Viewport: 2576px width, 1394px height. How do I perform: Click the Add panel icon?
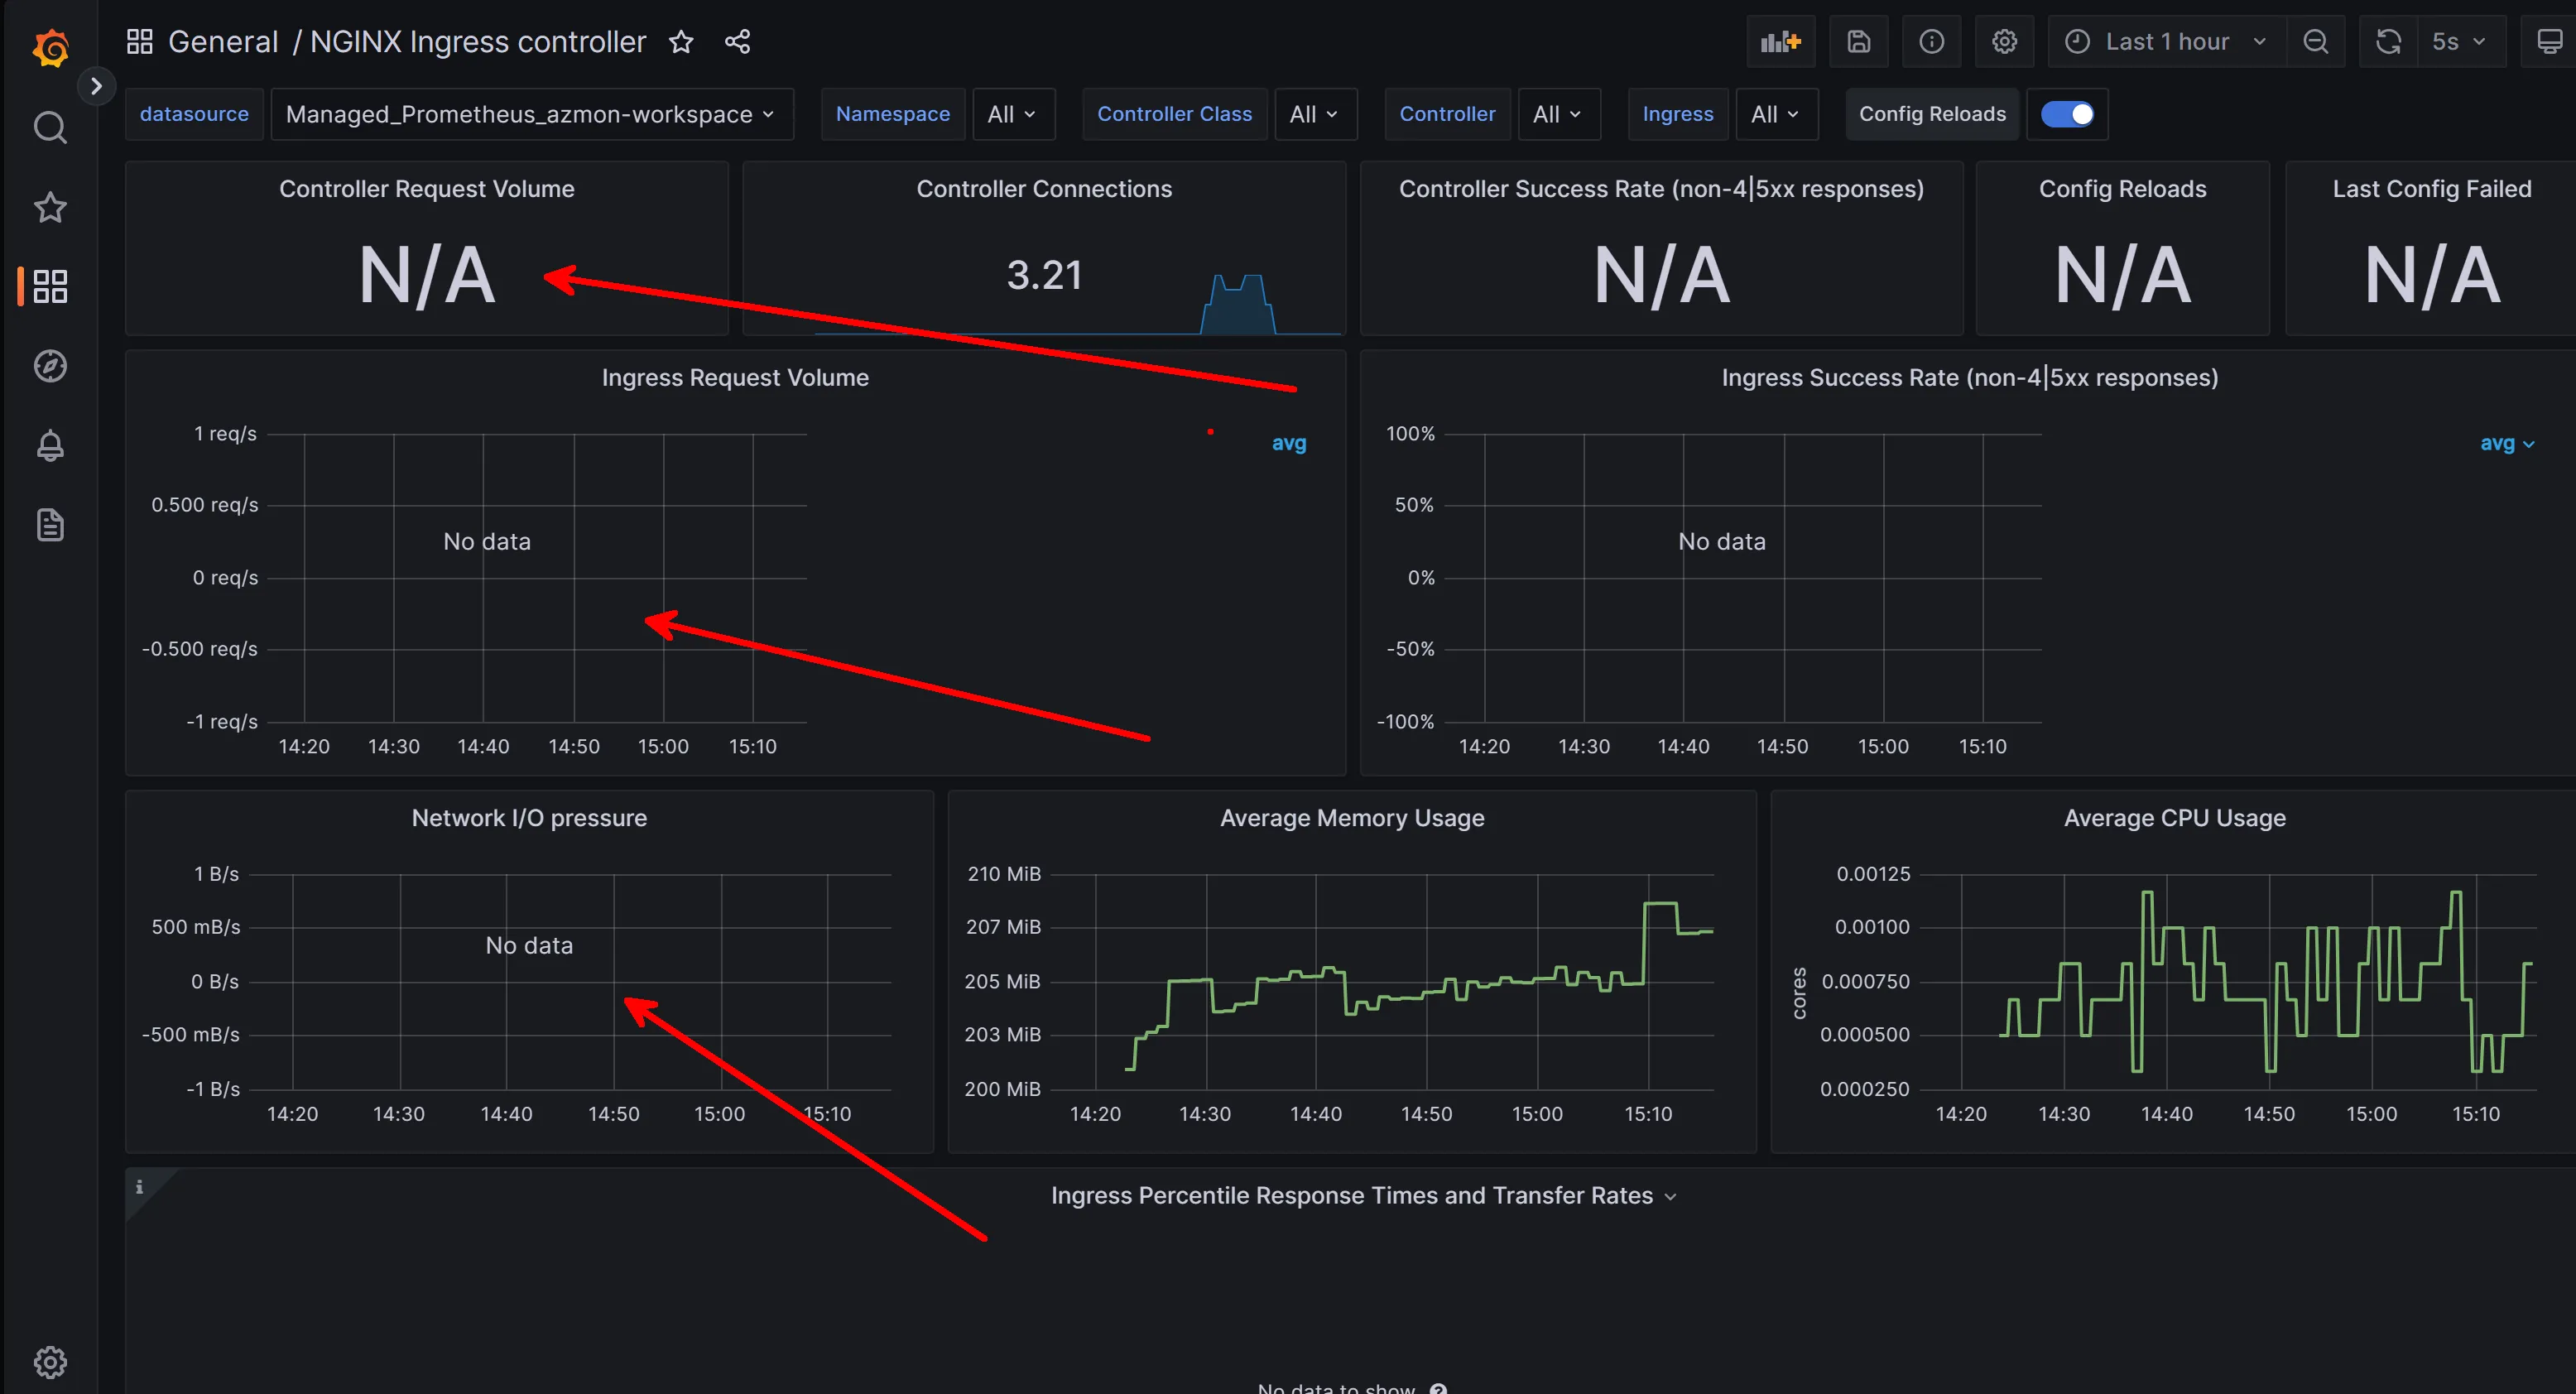1780,42
